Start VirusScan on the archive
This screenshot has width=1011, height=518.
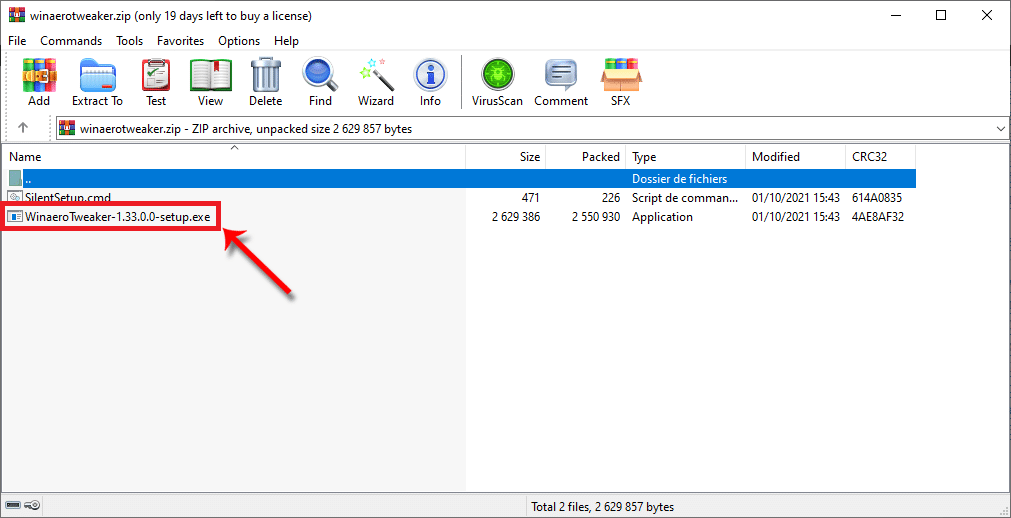click(x=497, y=83)
